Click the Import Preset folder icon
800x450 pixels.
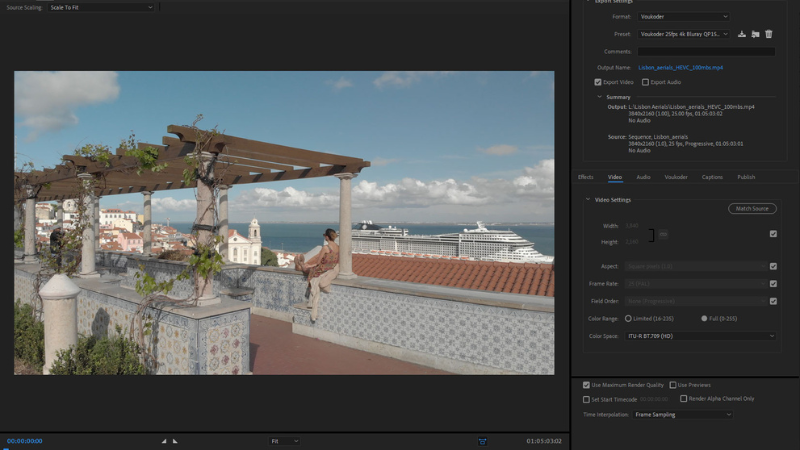coord(755,34)
